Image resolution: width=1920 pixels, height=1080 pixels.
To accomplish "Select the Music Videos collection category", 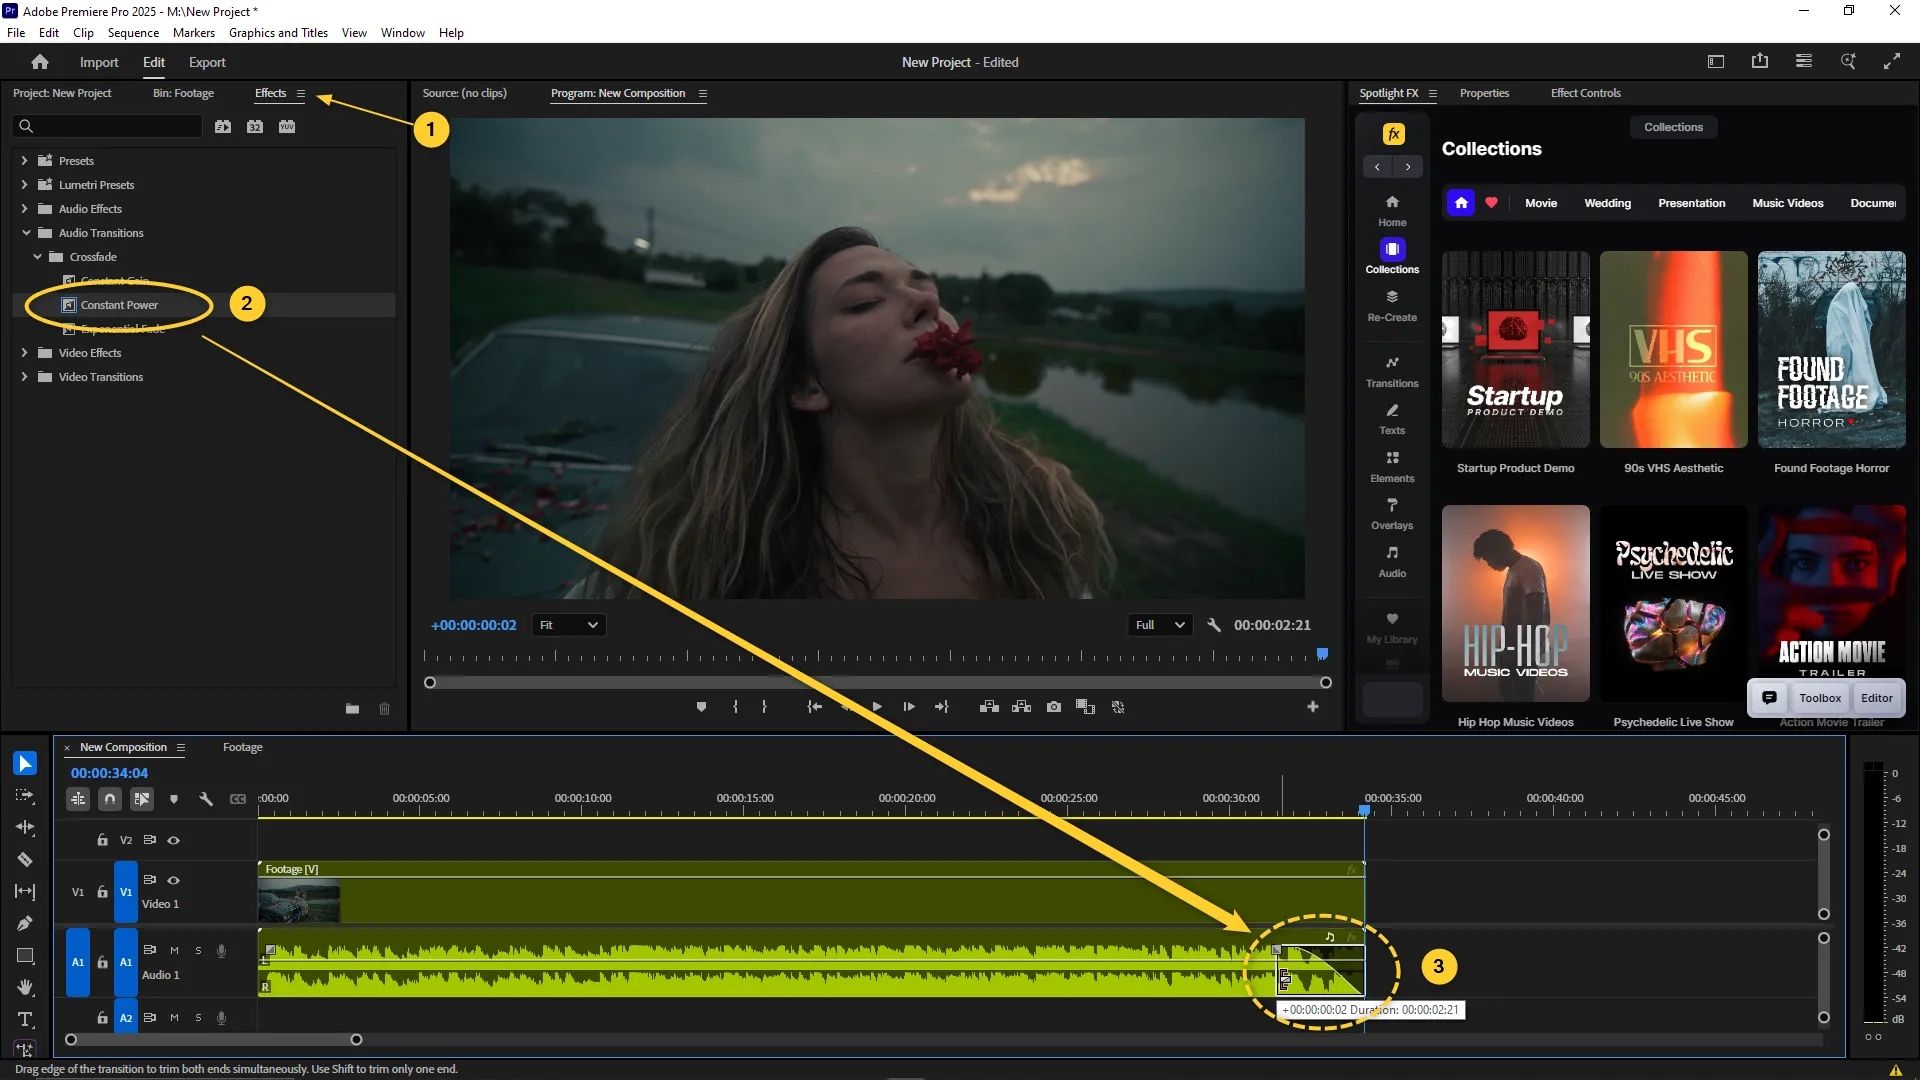I will (1787, 203).
